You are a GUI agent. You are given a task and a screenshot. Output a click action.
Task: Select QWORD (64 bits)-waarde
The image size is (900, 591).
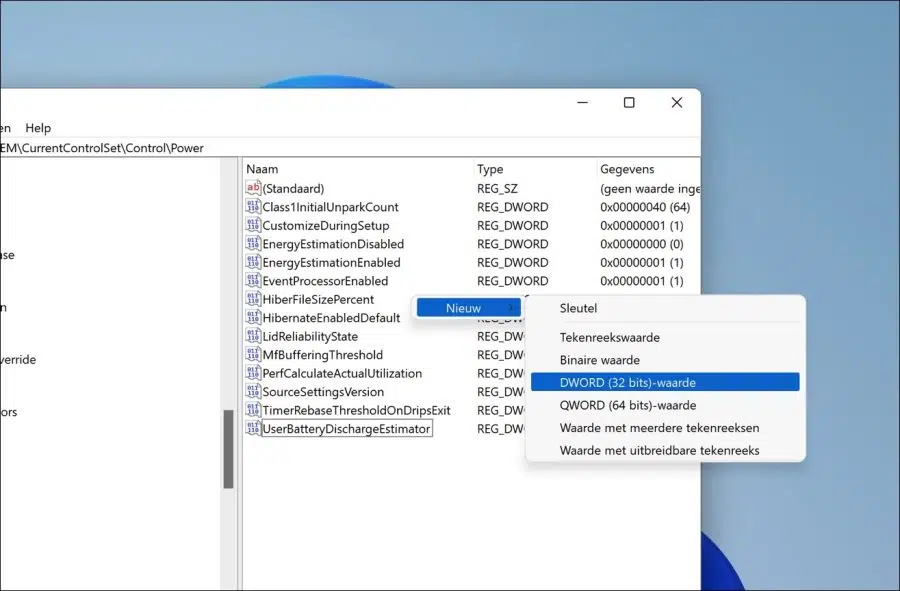pyautogui.click(x=665, y=405)
